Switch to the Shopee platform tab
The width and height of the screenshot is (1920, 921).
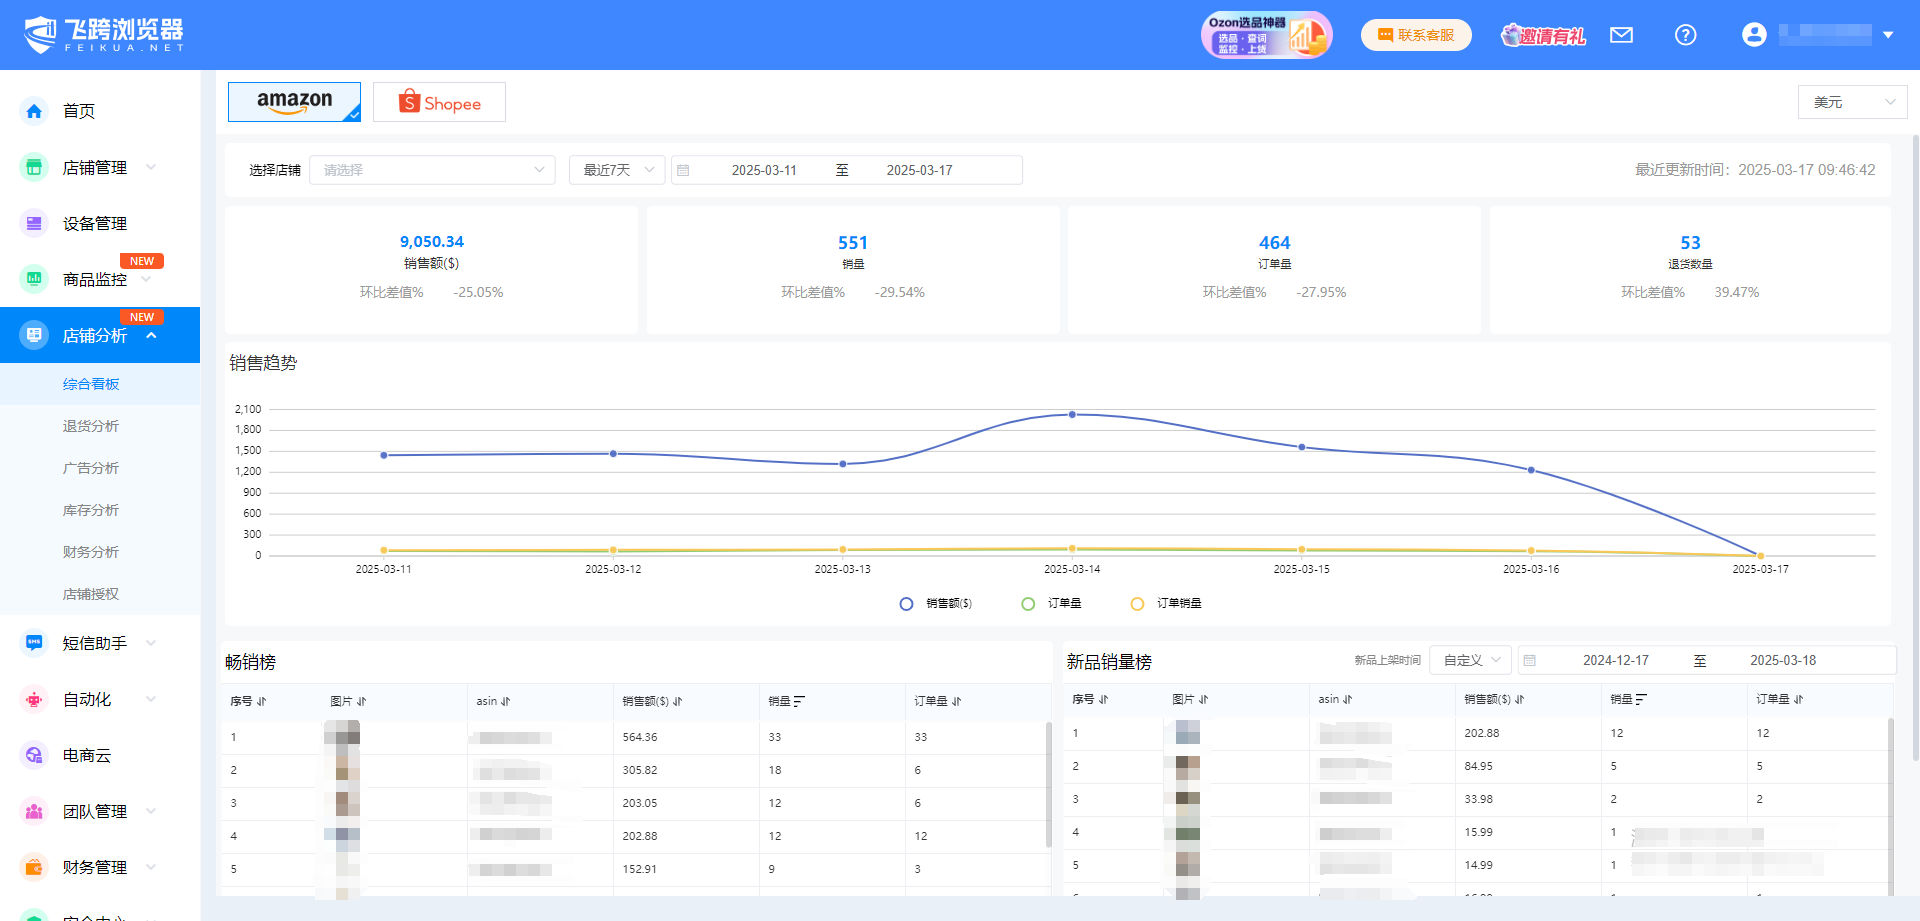click(x=439, y=103)
